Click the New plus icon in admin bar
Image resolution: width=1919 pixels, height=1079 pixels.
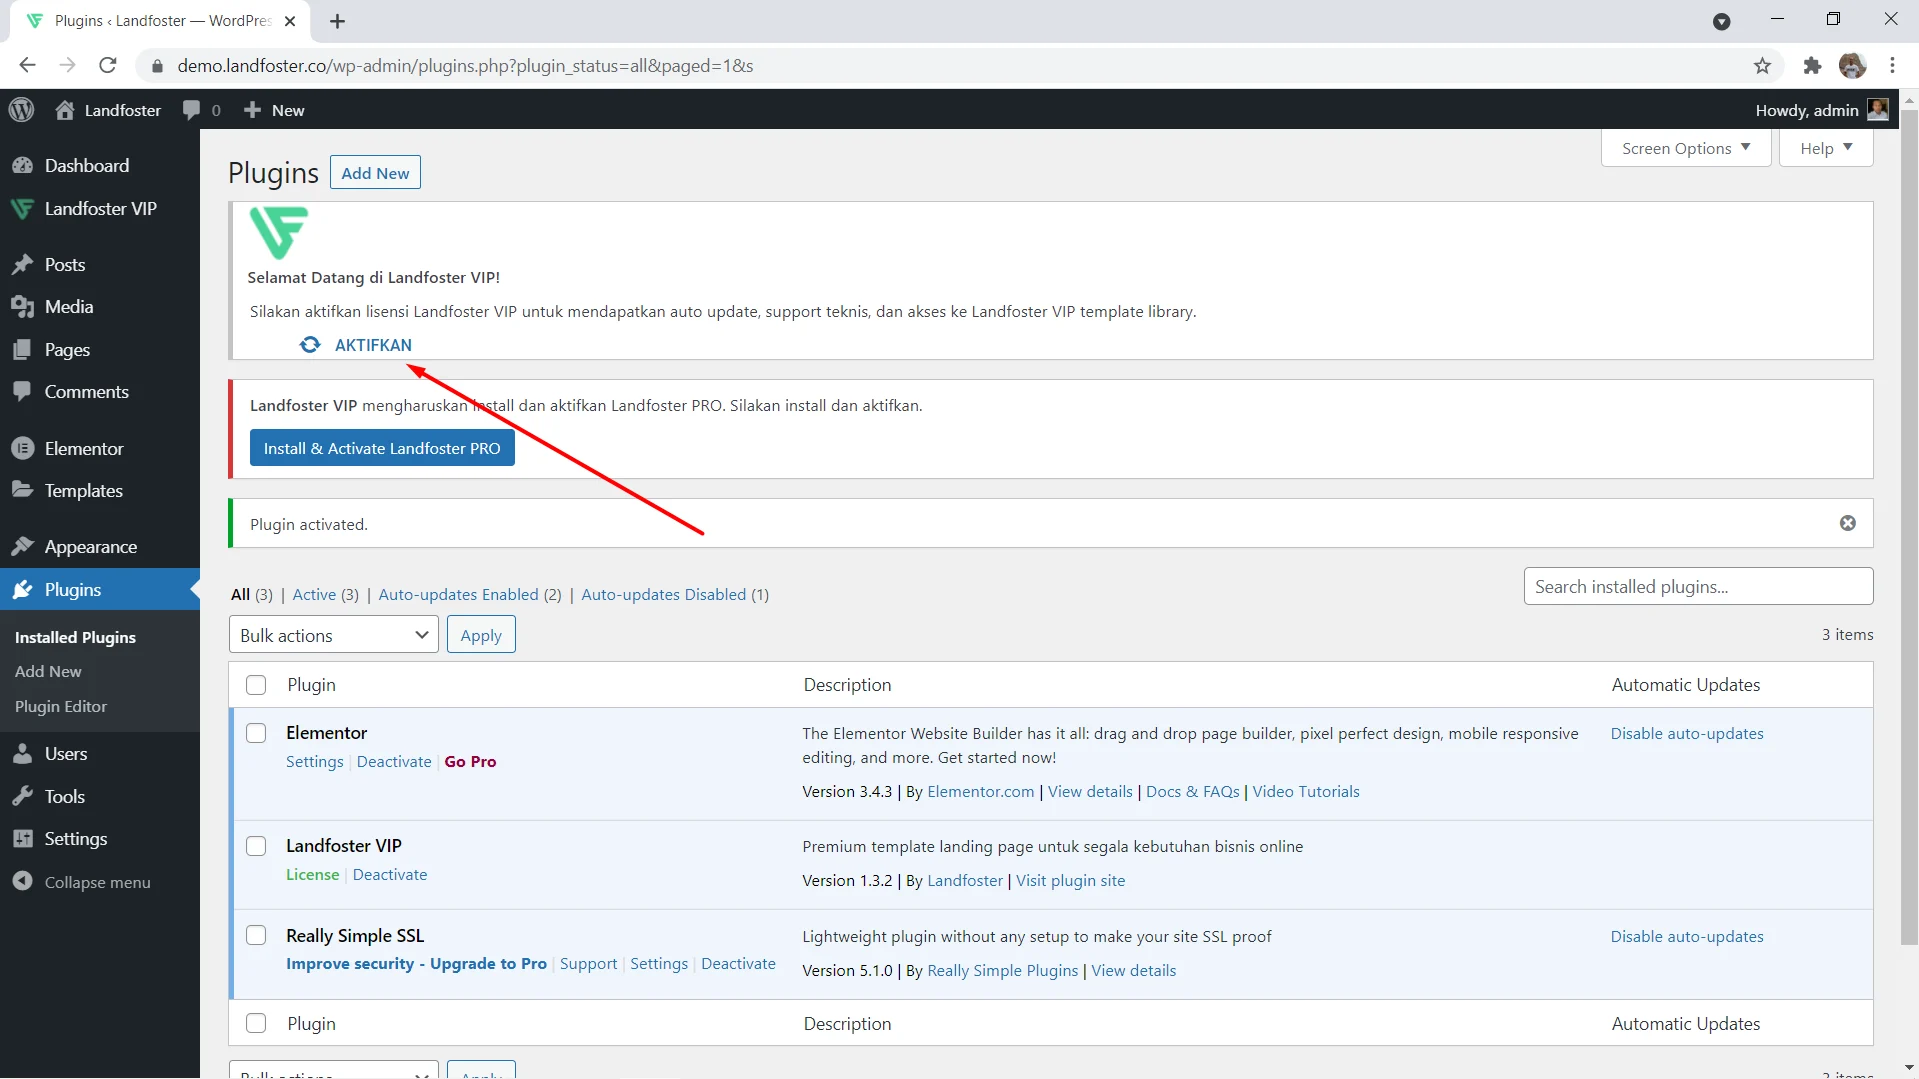[x=252, y=110]
